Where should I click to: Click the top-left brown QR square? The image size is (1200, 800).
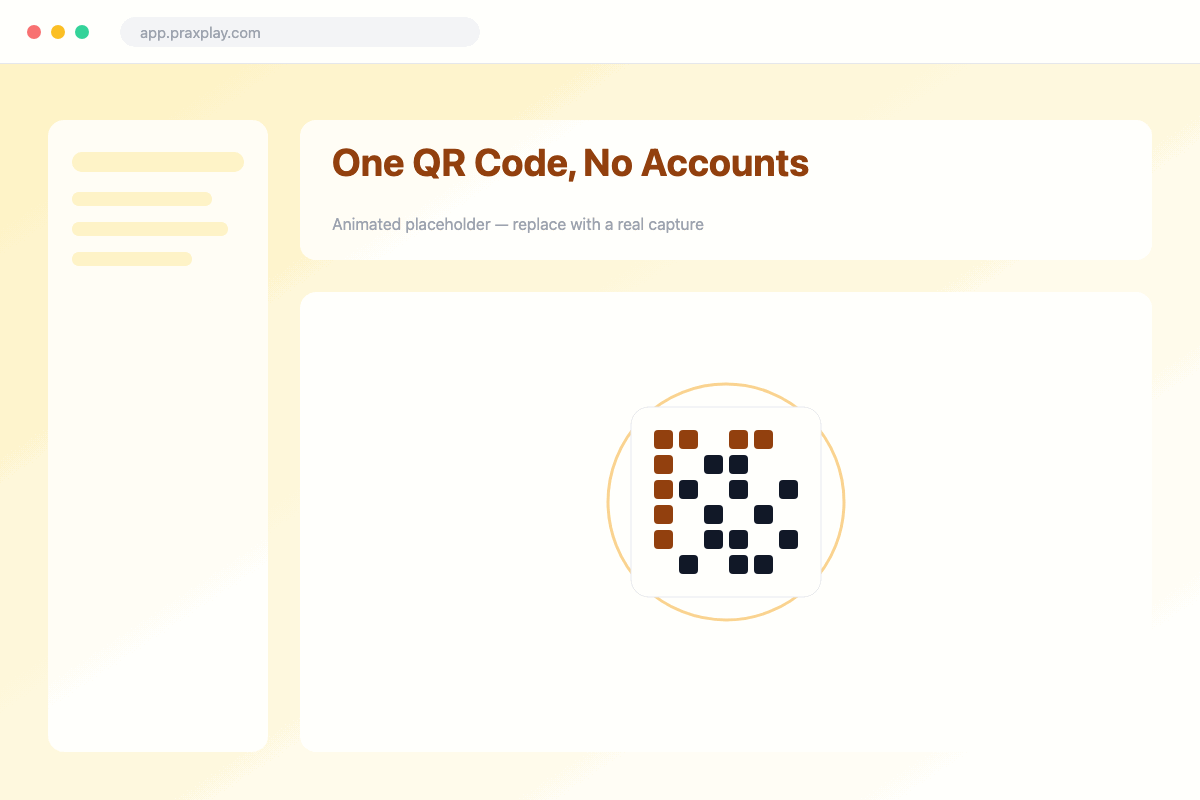(x=663, y=439)
